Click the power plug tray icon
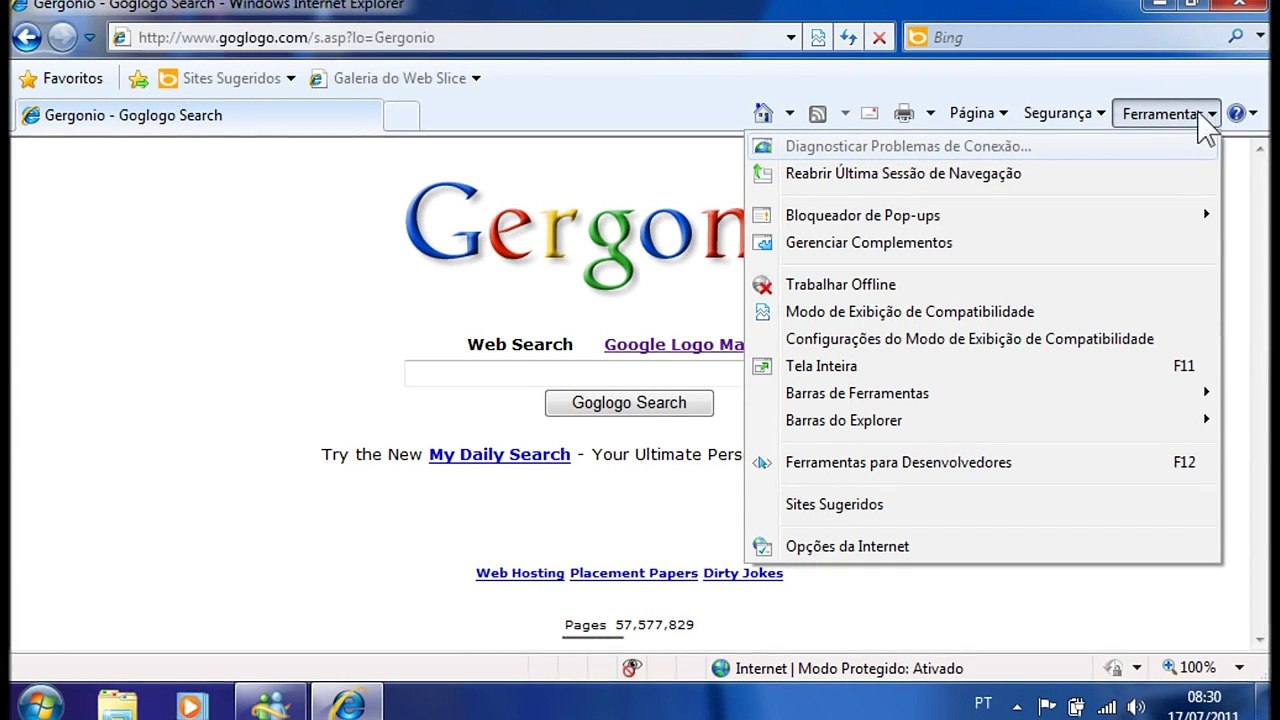 point(1076,706)
